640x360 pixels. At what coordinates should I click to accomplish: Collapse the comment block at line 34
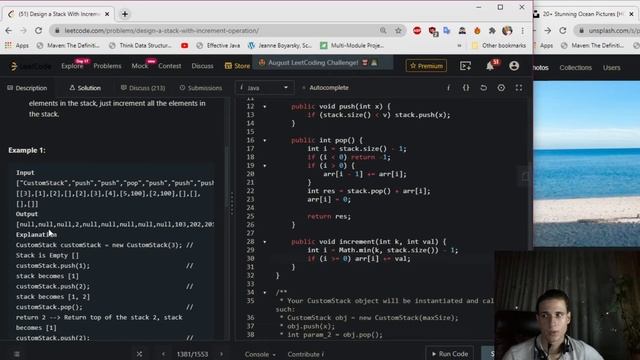click(265, 292)
